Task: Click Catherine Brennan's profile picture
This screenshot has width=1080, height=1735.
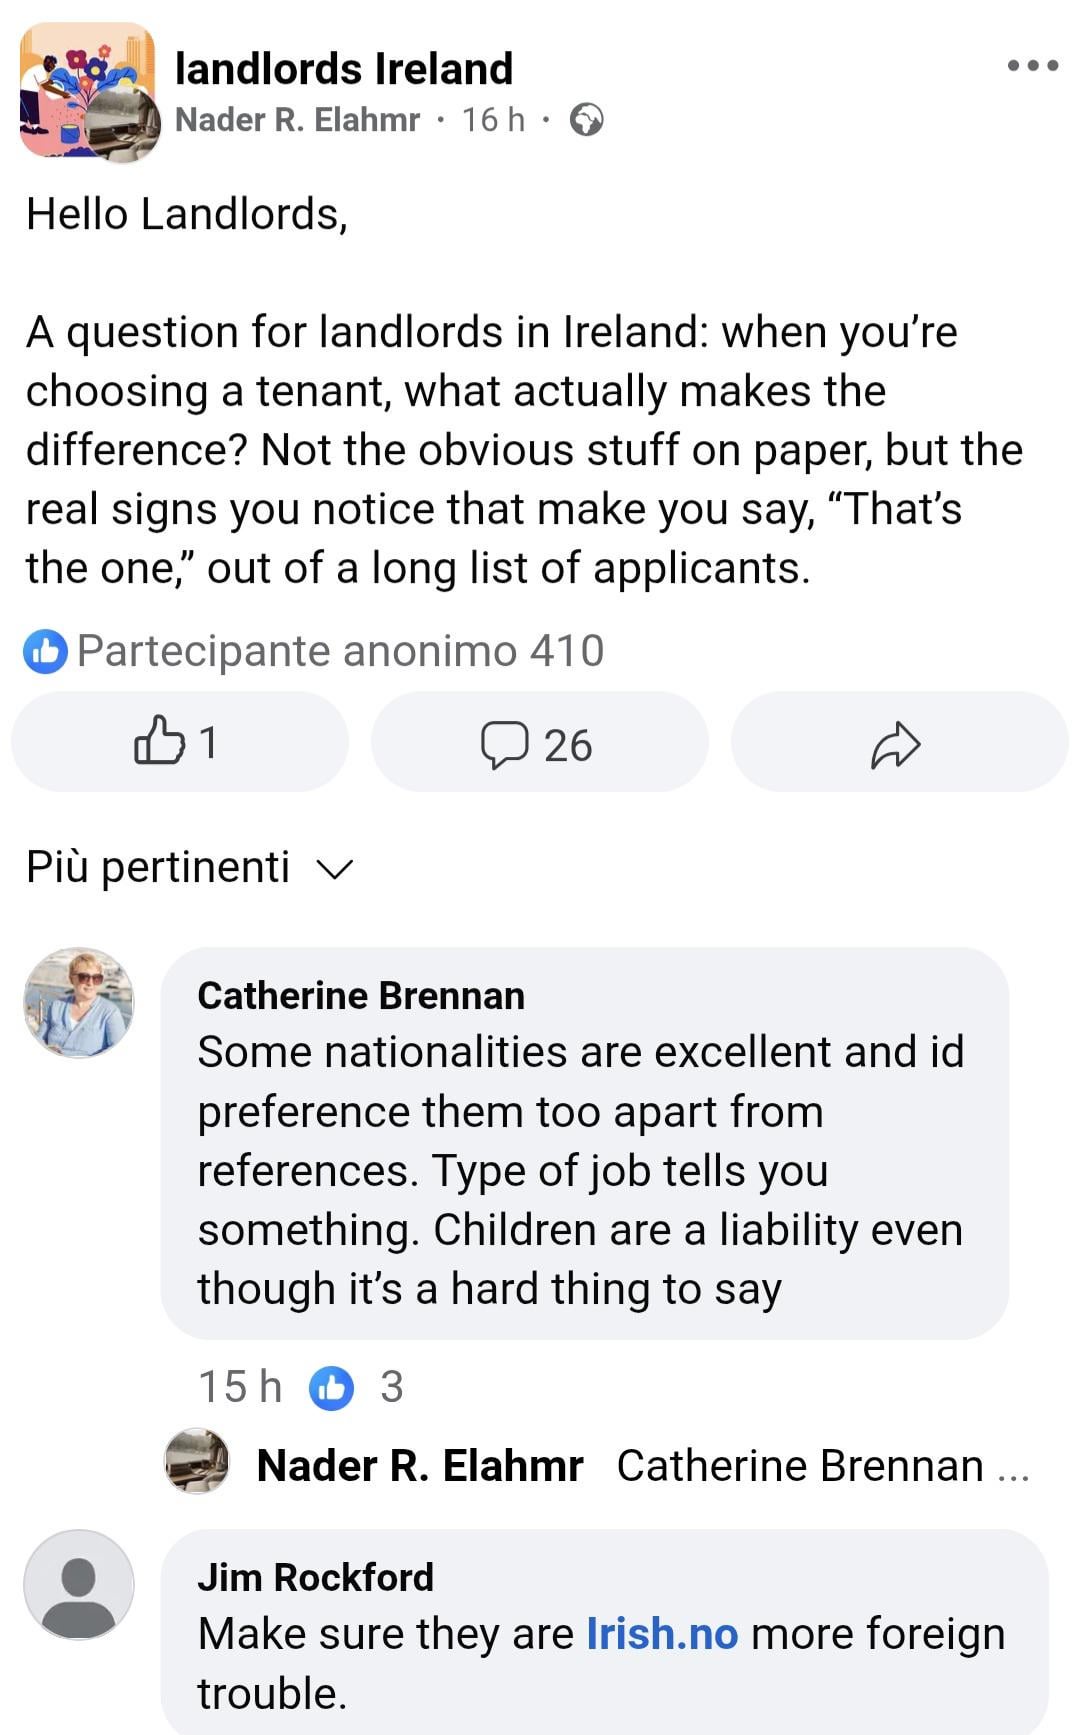Action: pyautogui.click(x=79, y=1002)
